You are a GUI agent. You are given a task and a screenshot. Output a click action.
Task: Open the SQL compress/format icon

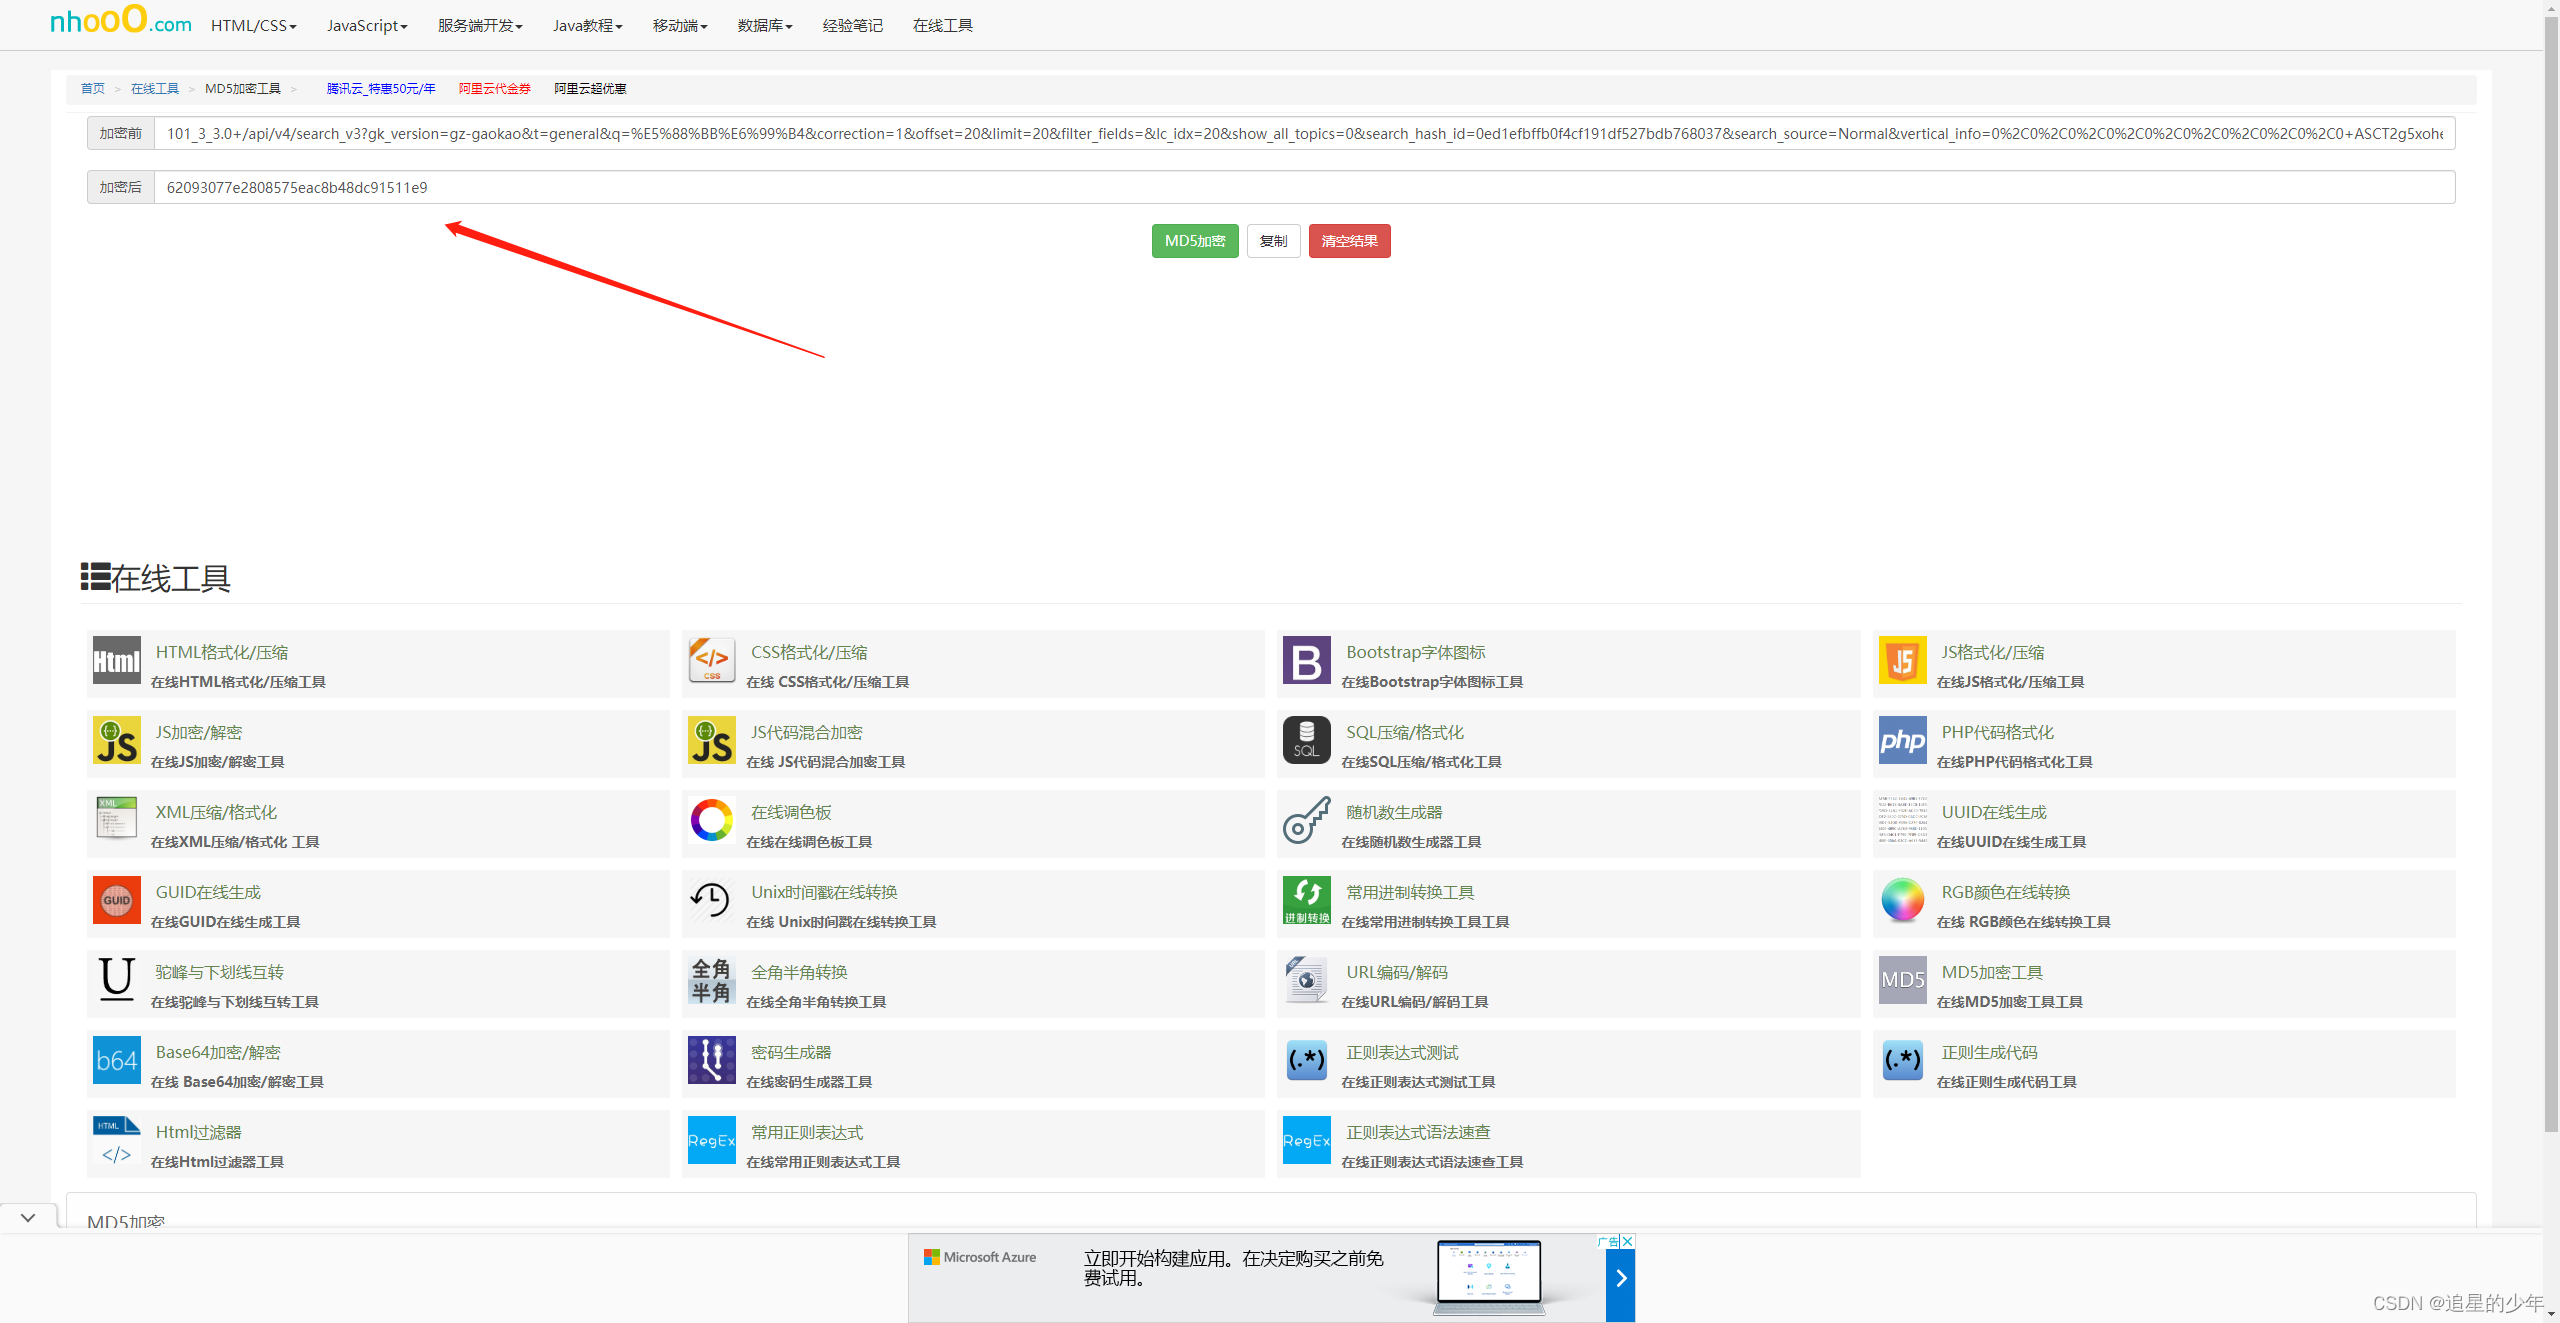click(x=1306, y=741)
